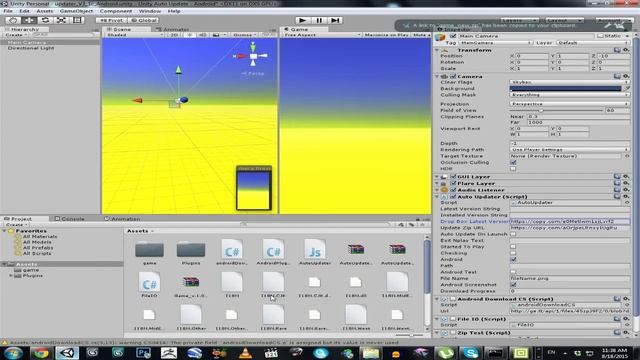Open Shaded draw mode dropdown
Screen dimensions: 640x360
(x=134, y=35)
